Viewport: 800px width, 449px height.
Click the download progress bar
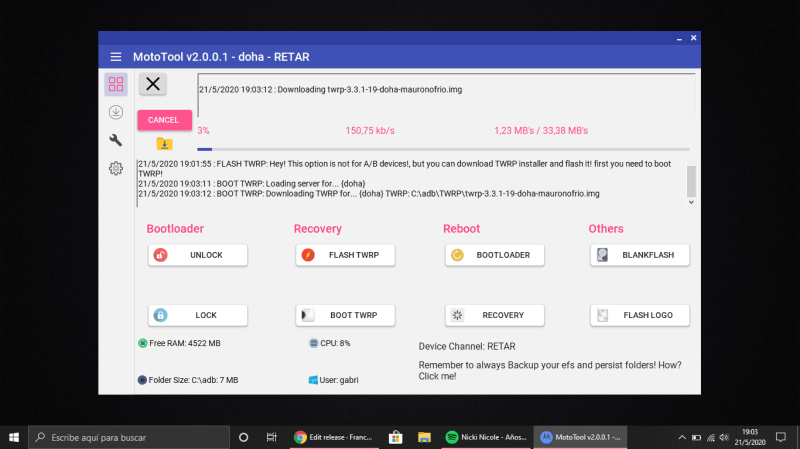coord(443,149)
